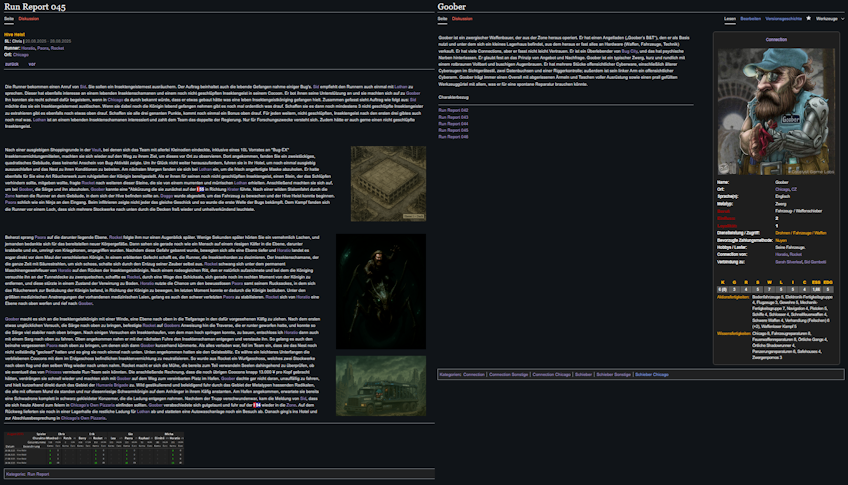The width and height of the screenshot is (848, 485).
Task: Click the 'zurück' previous report link
Action: [11, 63]
